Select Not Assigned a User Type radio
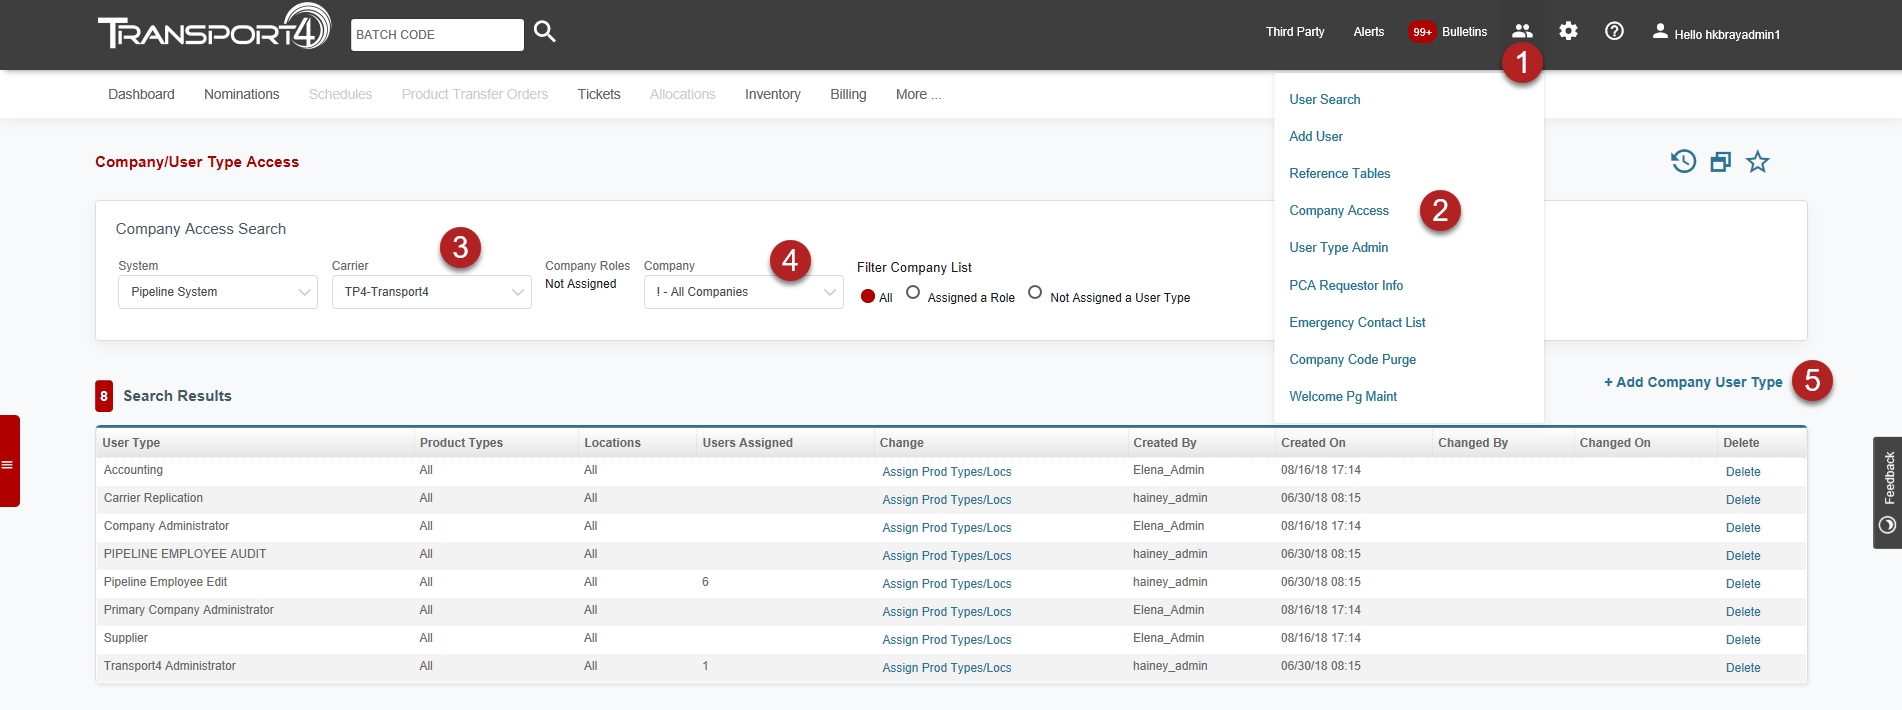This screenshot has width=1902, height=710. (x=1035, y=293)
